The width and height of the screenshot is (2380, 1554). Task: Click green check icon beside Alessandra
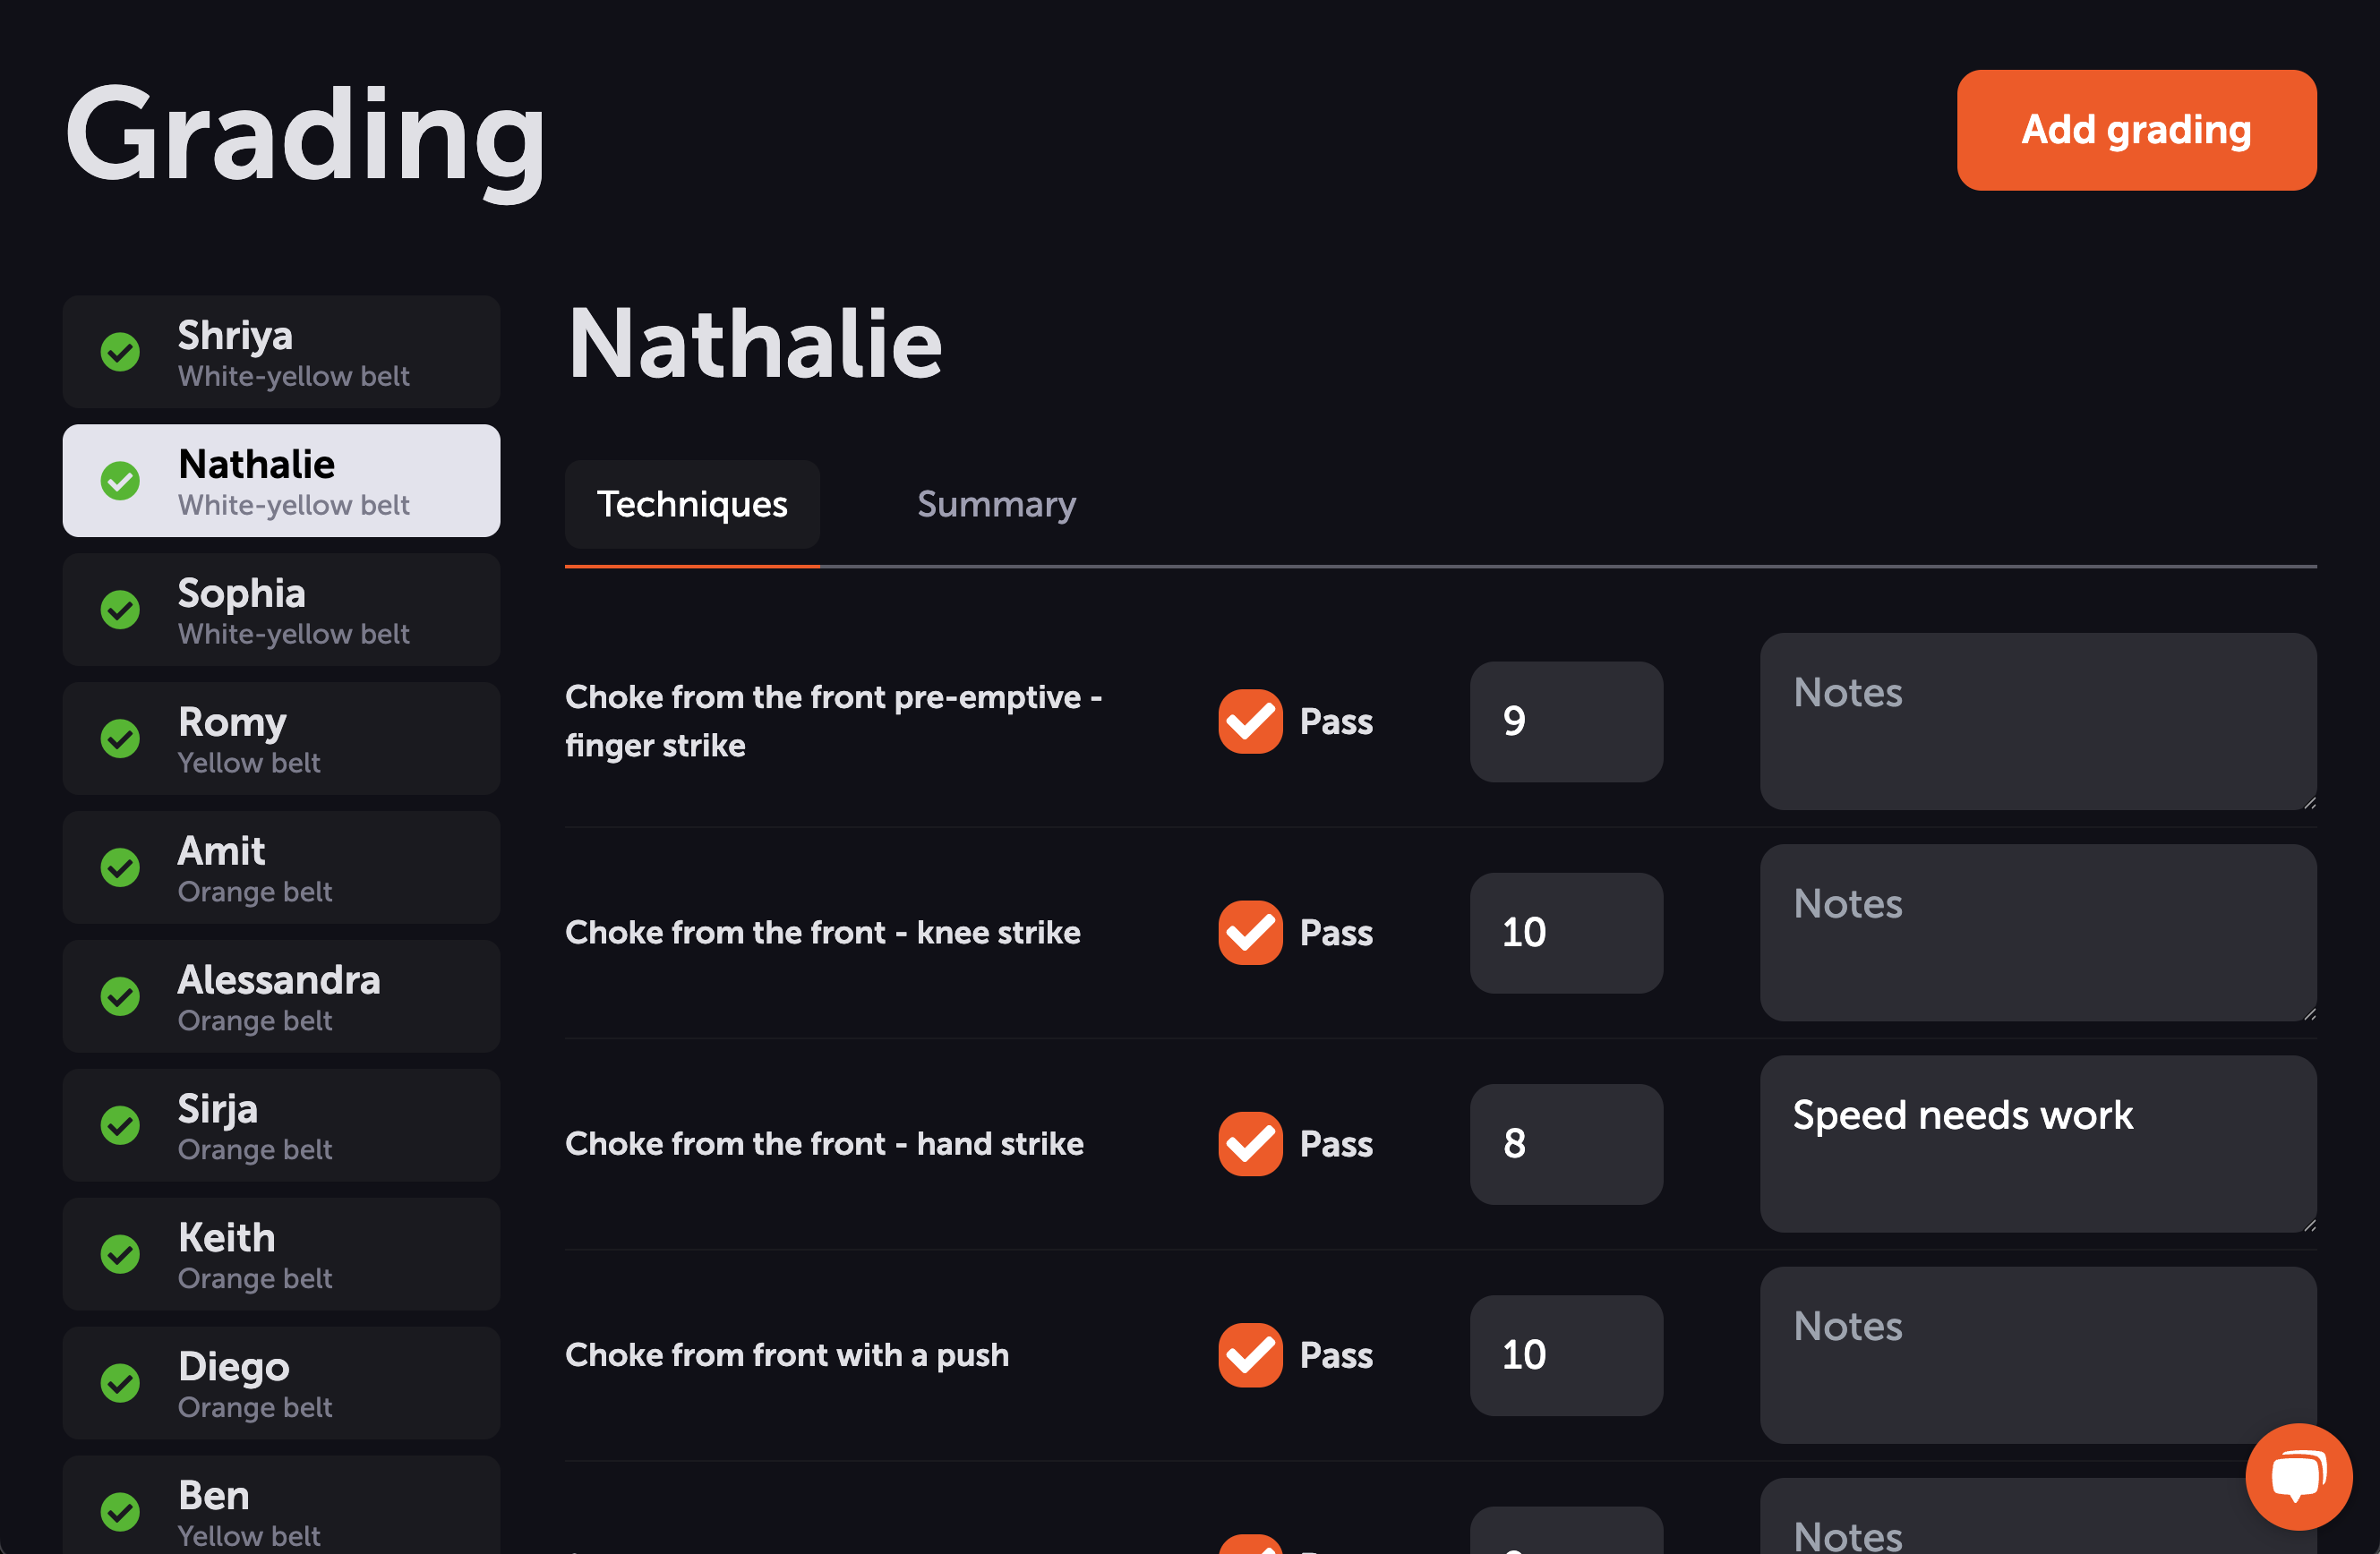pos(120,997)
